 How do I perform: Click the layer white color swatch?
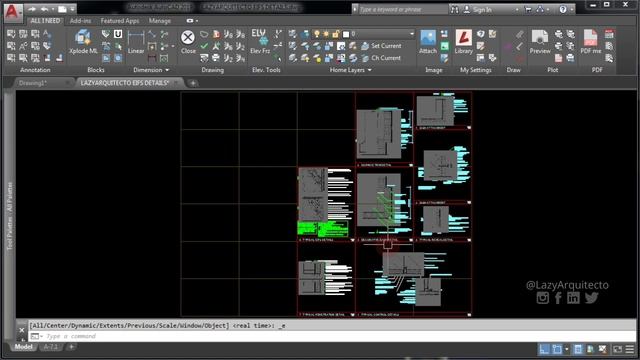(x=346, y=34)
